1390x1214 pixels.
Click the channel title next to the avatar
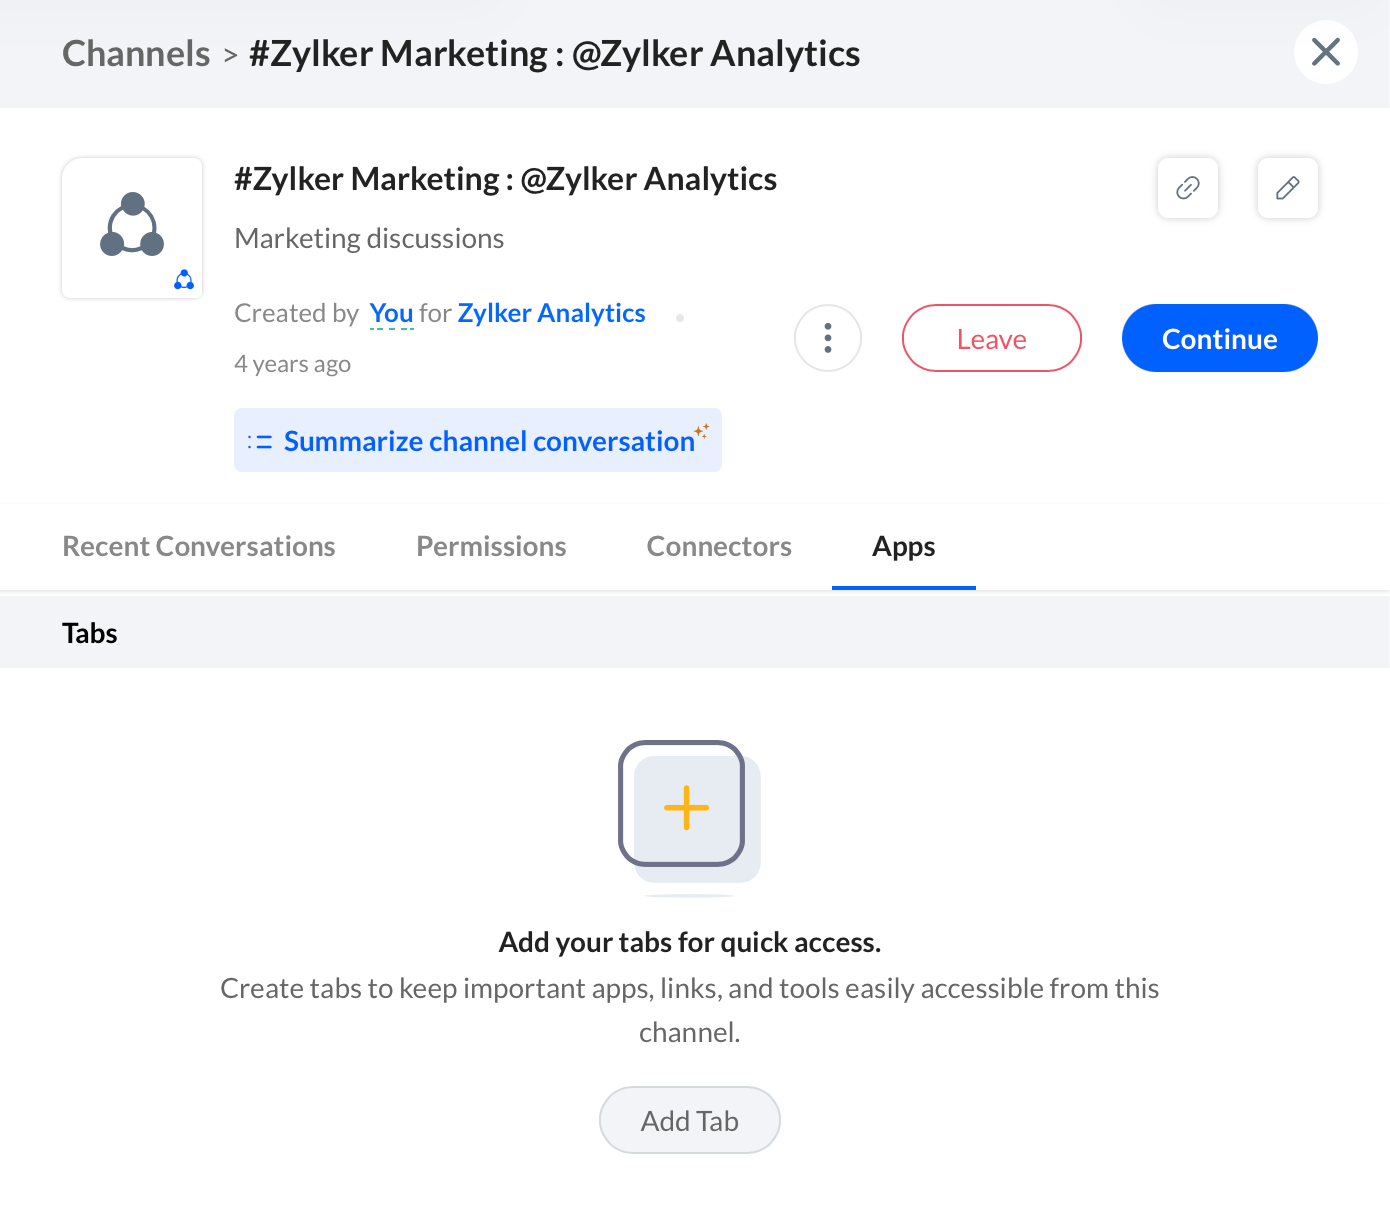tap(505, 179)
